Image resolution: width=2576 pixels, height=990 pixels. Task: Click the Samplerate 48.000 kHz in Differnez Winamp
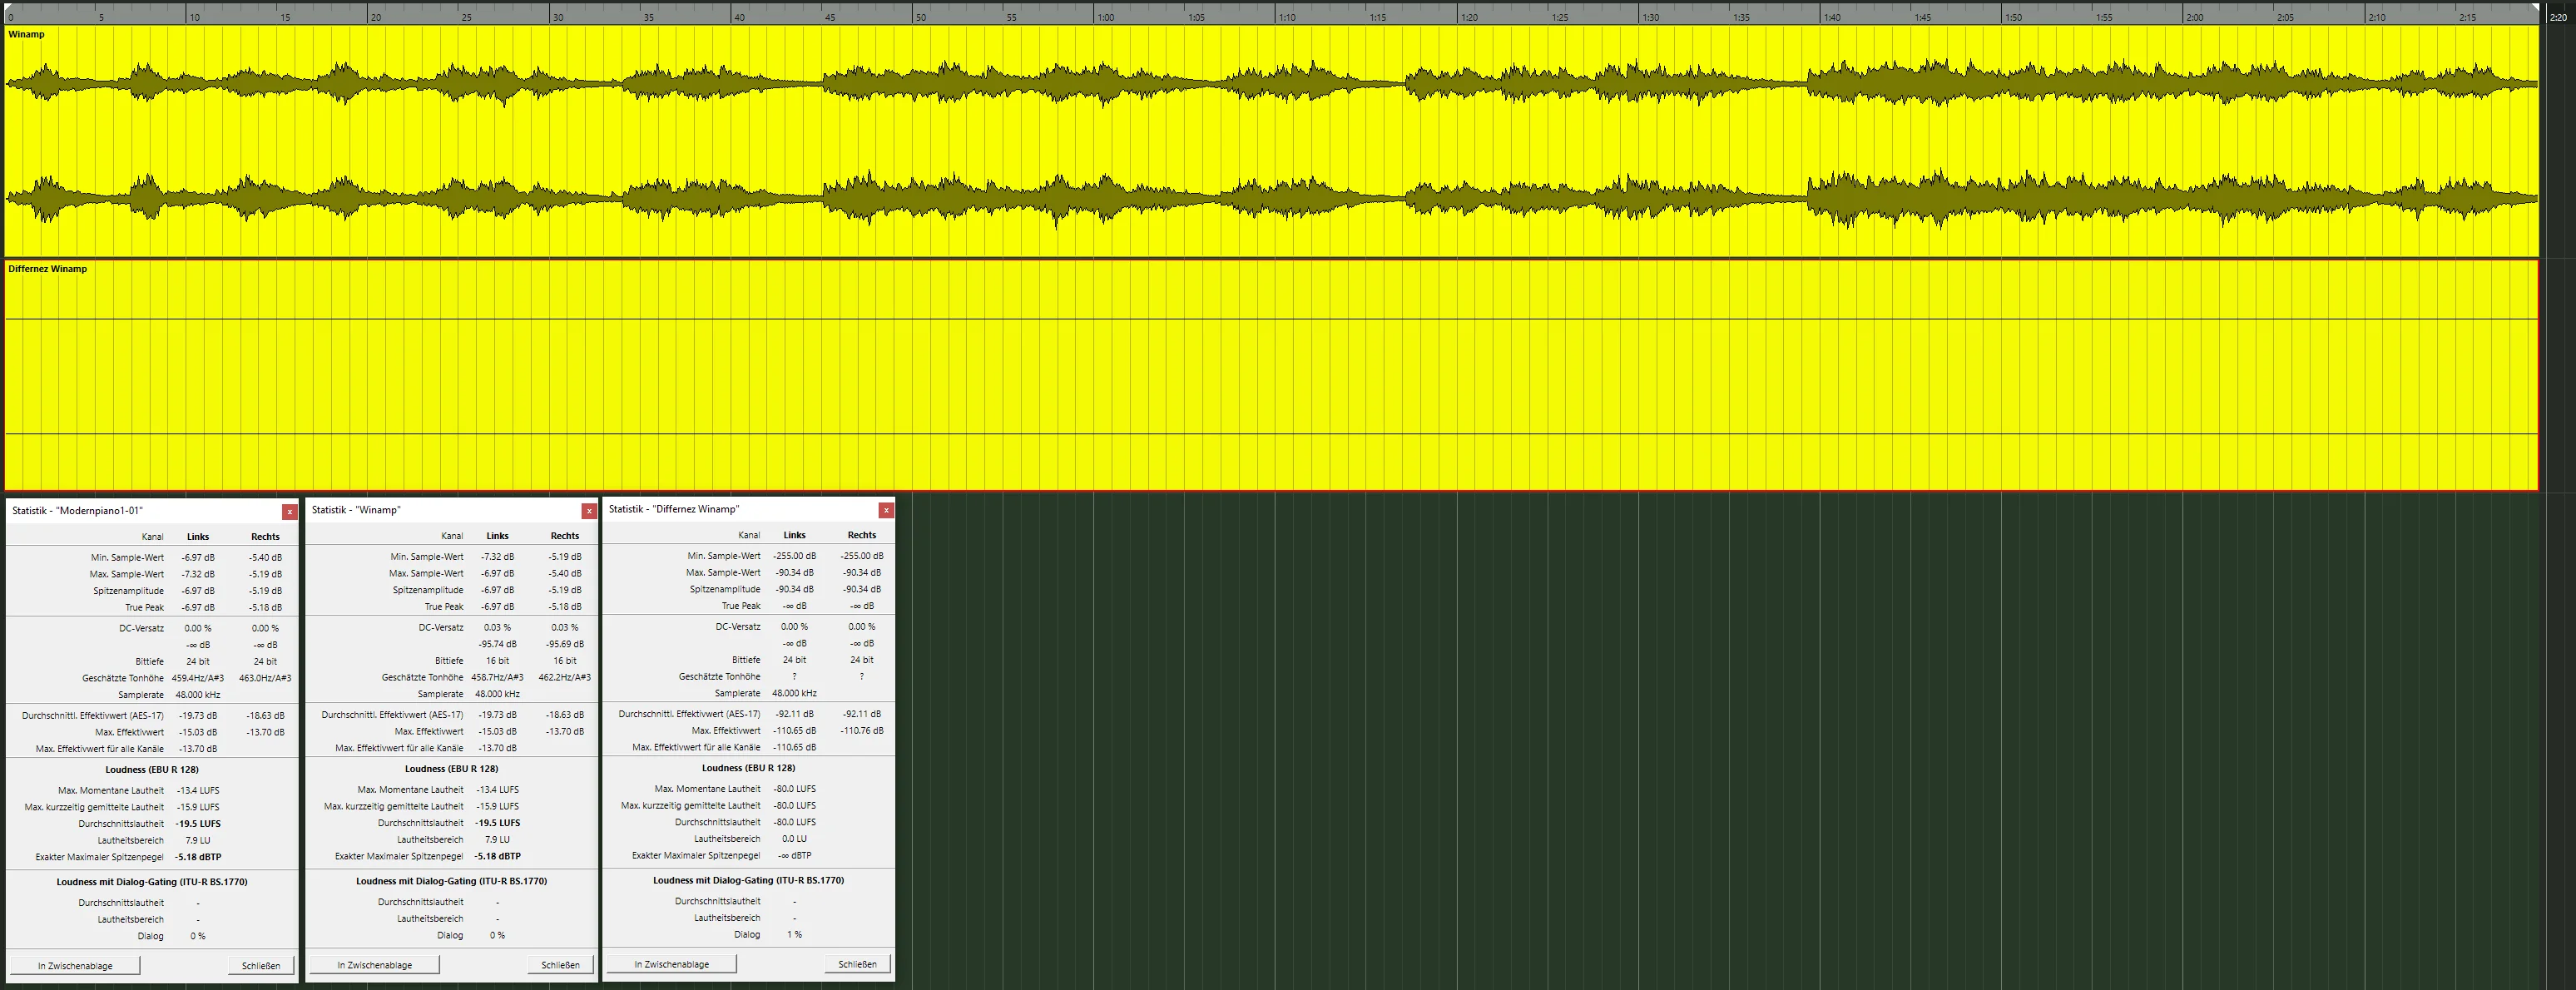tap(794, 693)
